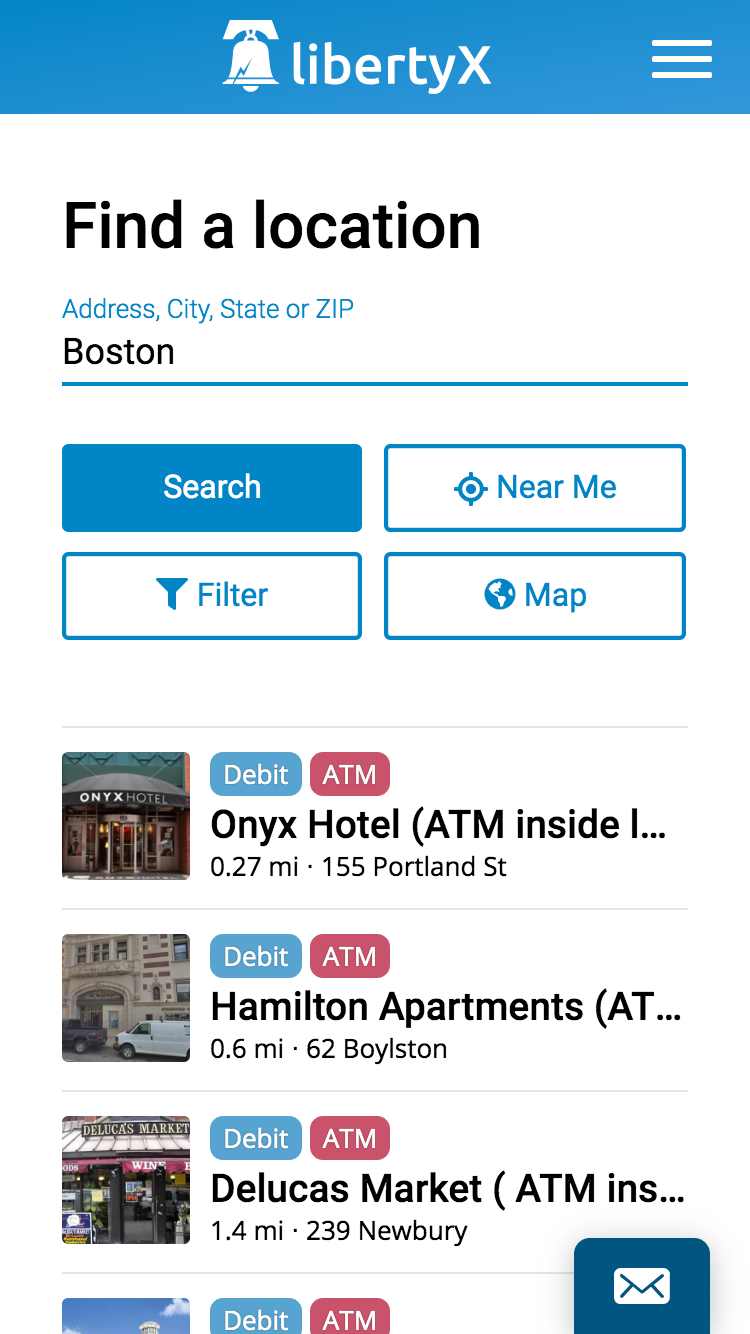Click the Near Me crosshair icon
The image size is (750, 1334).
(x=470, y=488)
